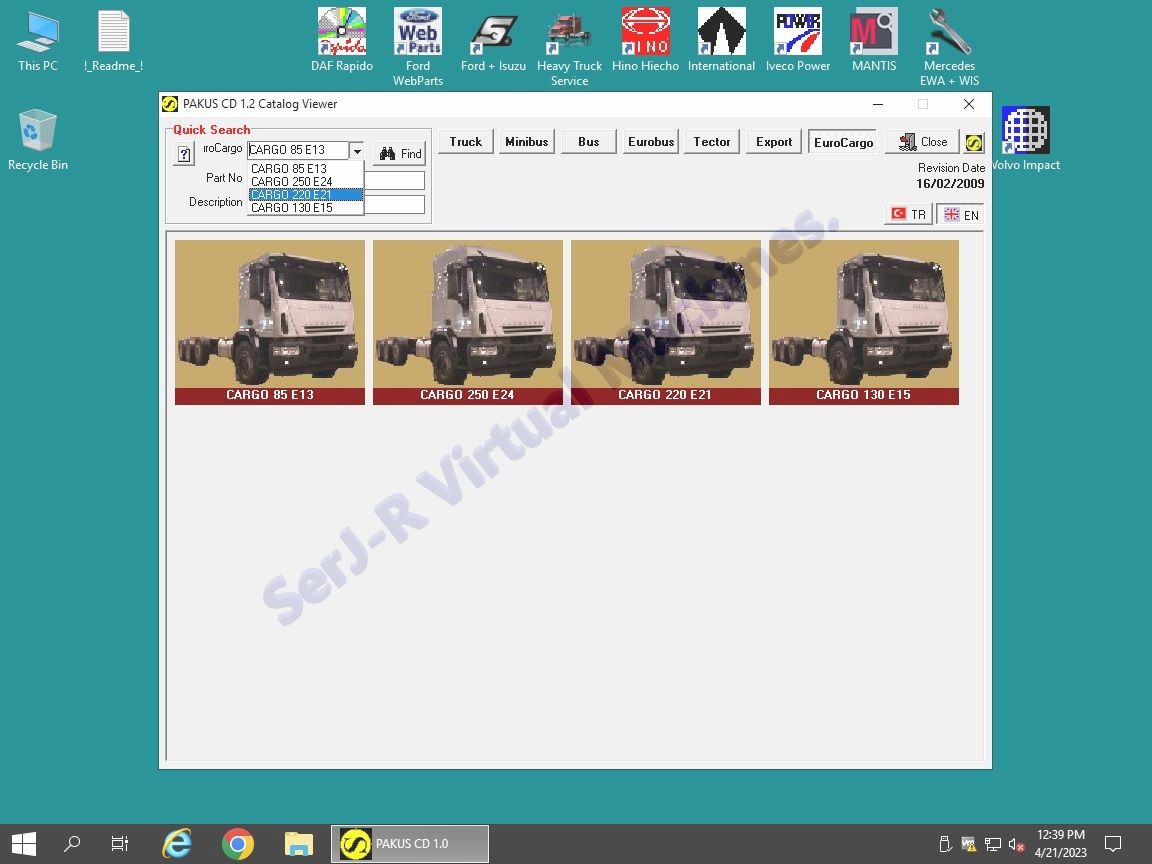
Task: Click the model combo box text field
Action: click(298, 150)
